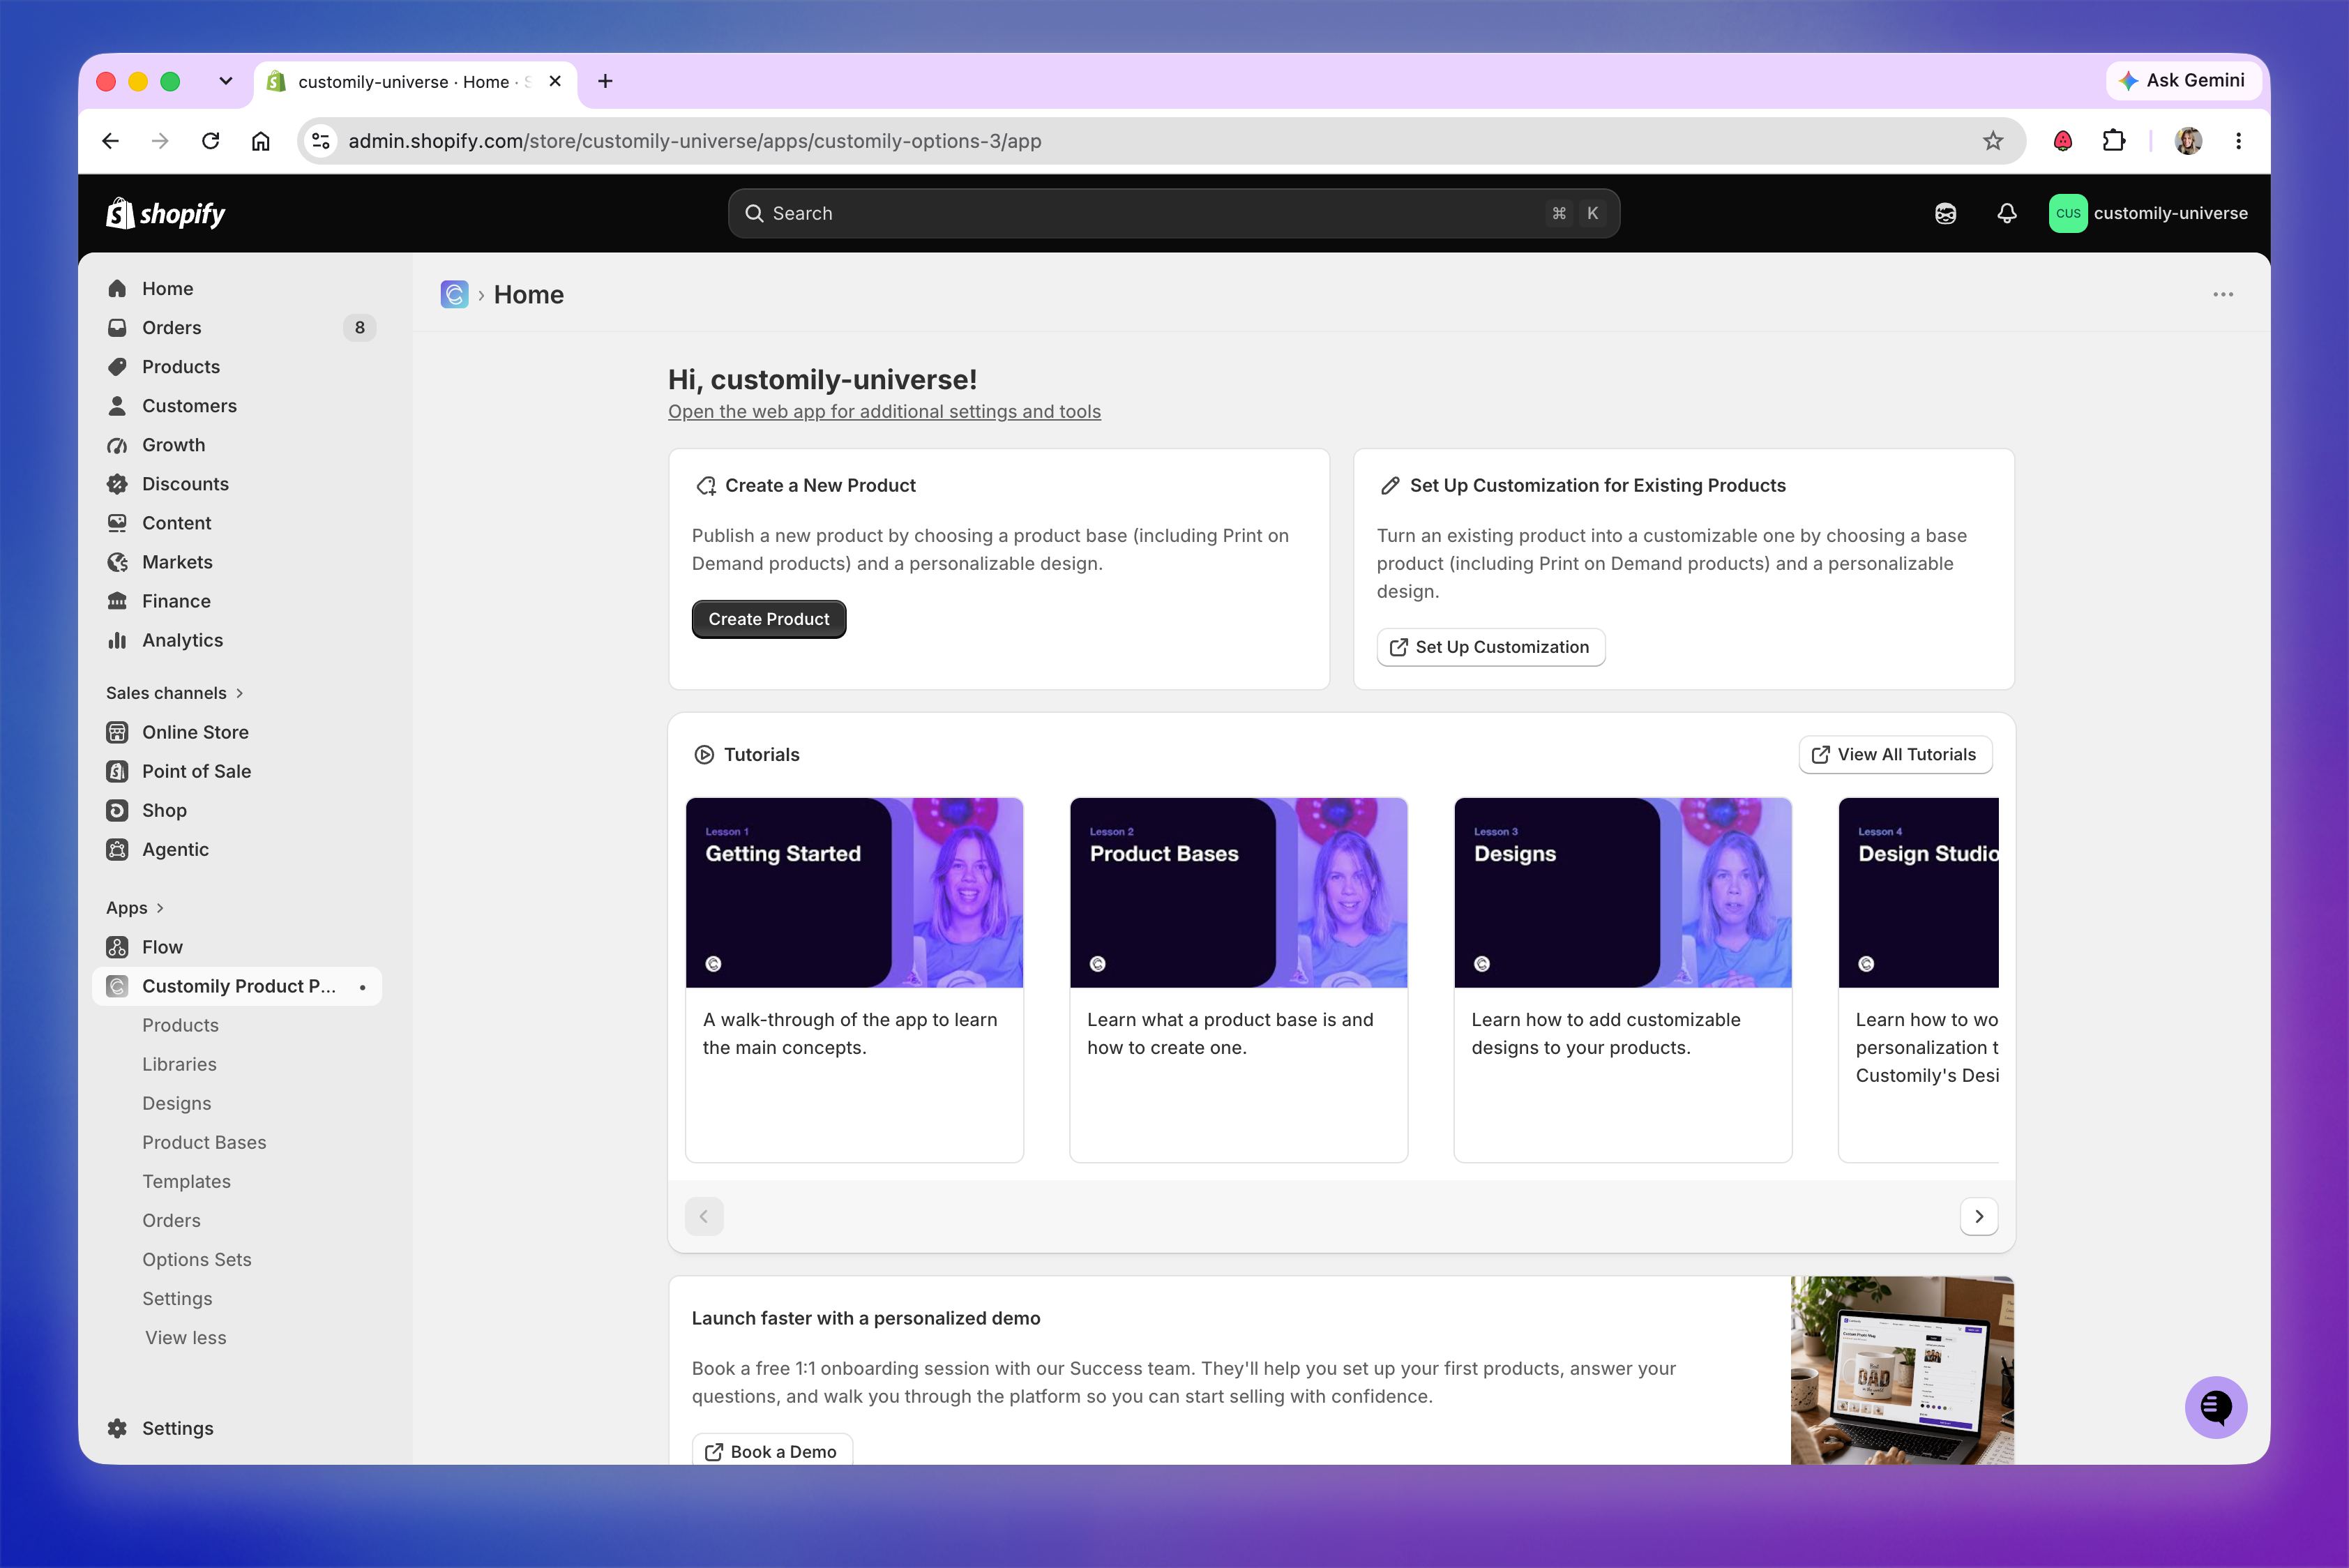This screenshot has width=2349, height=1568.
Task: Select Customily Product P... app entry
Action: pyautogui.click(x=237, y=986)
